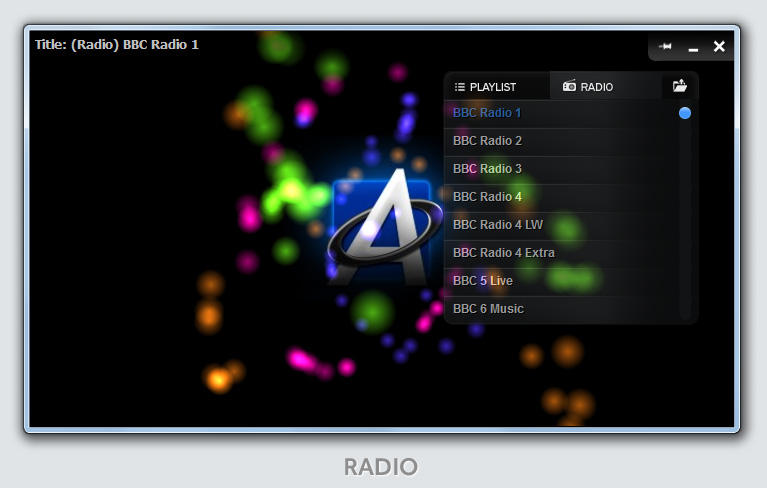Close the ALLPlayer window
This screenshot has width=767, height=488.
[x=719, y=46]
